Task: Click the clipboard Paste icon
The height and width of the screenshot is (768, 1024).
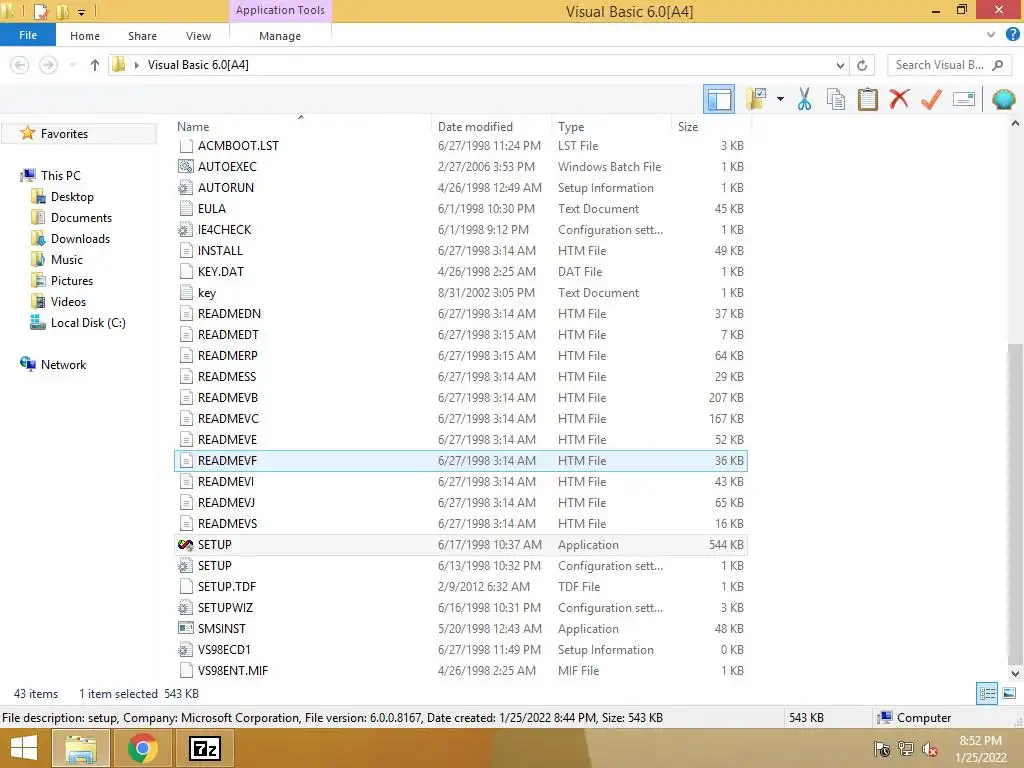Action: (867, 99)
